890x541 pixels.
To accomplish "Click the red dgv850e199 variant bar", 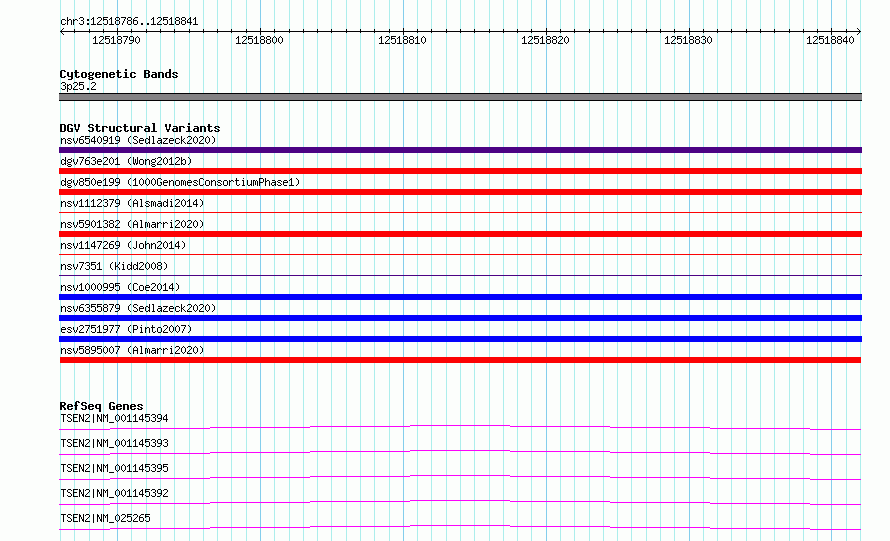I will 460,192.
